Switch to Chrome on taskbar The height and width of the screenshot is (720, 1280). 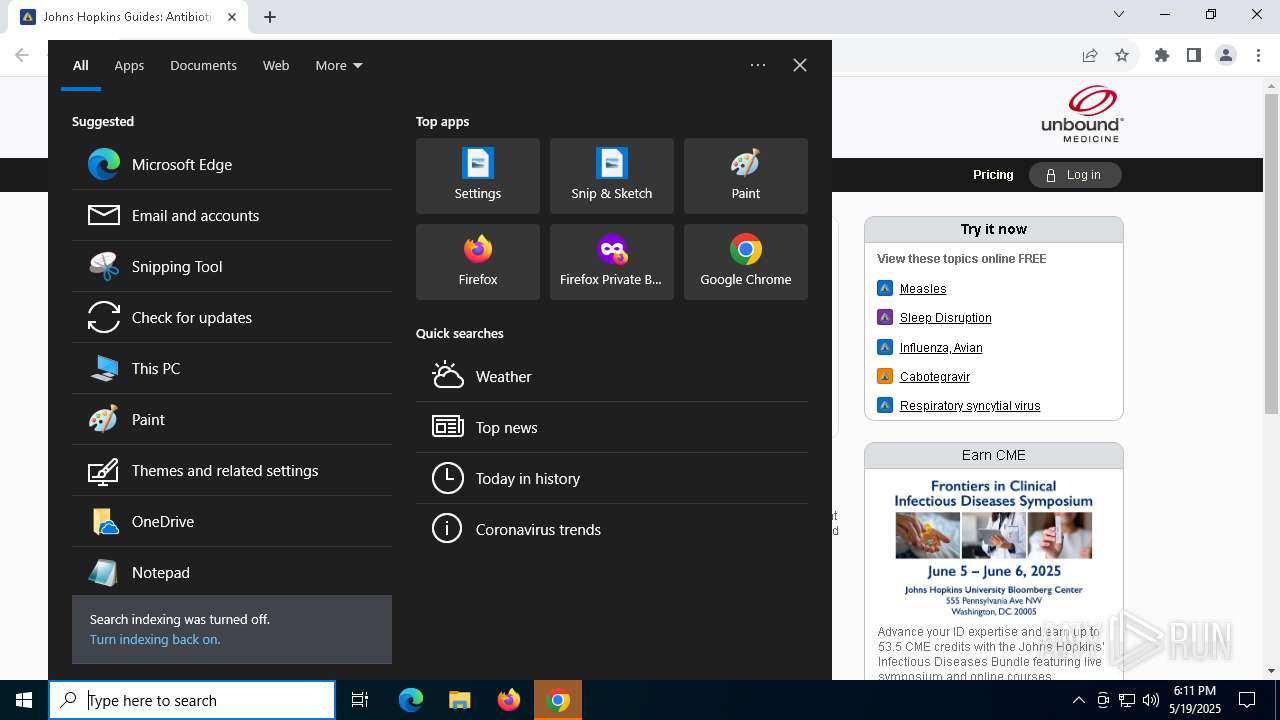[558, 700]
